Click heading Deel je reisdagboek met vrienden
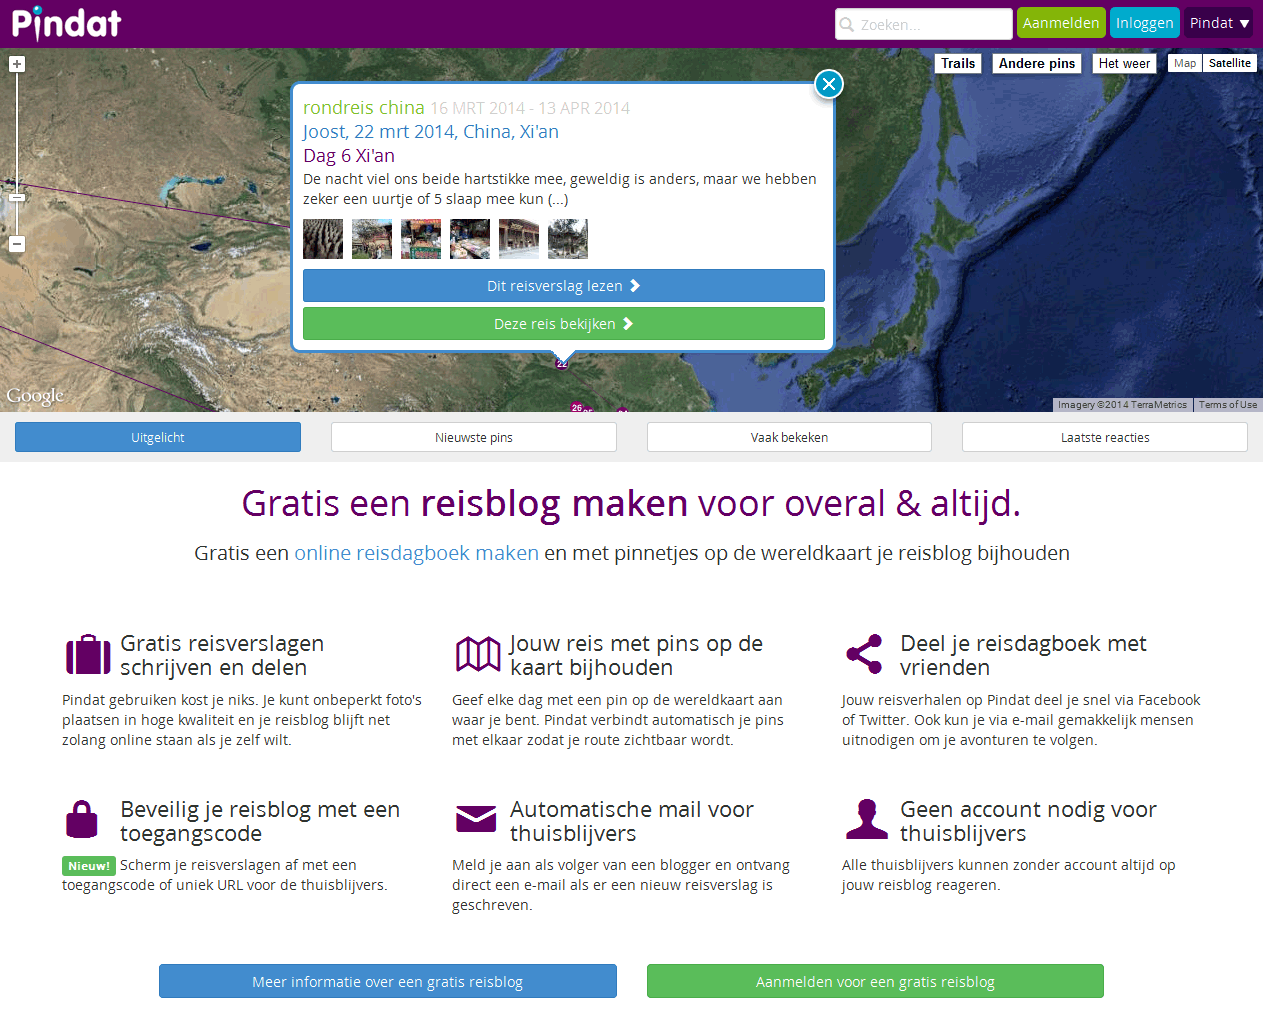 [1023, 655]
